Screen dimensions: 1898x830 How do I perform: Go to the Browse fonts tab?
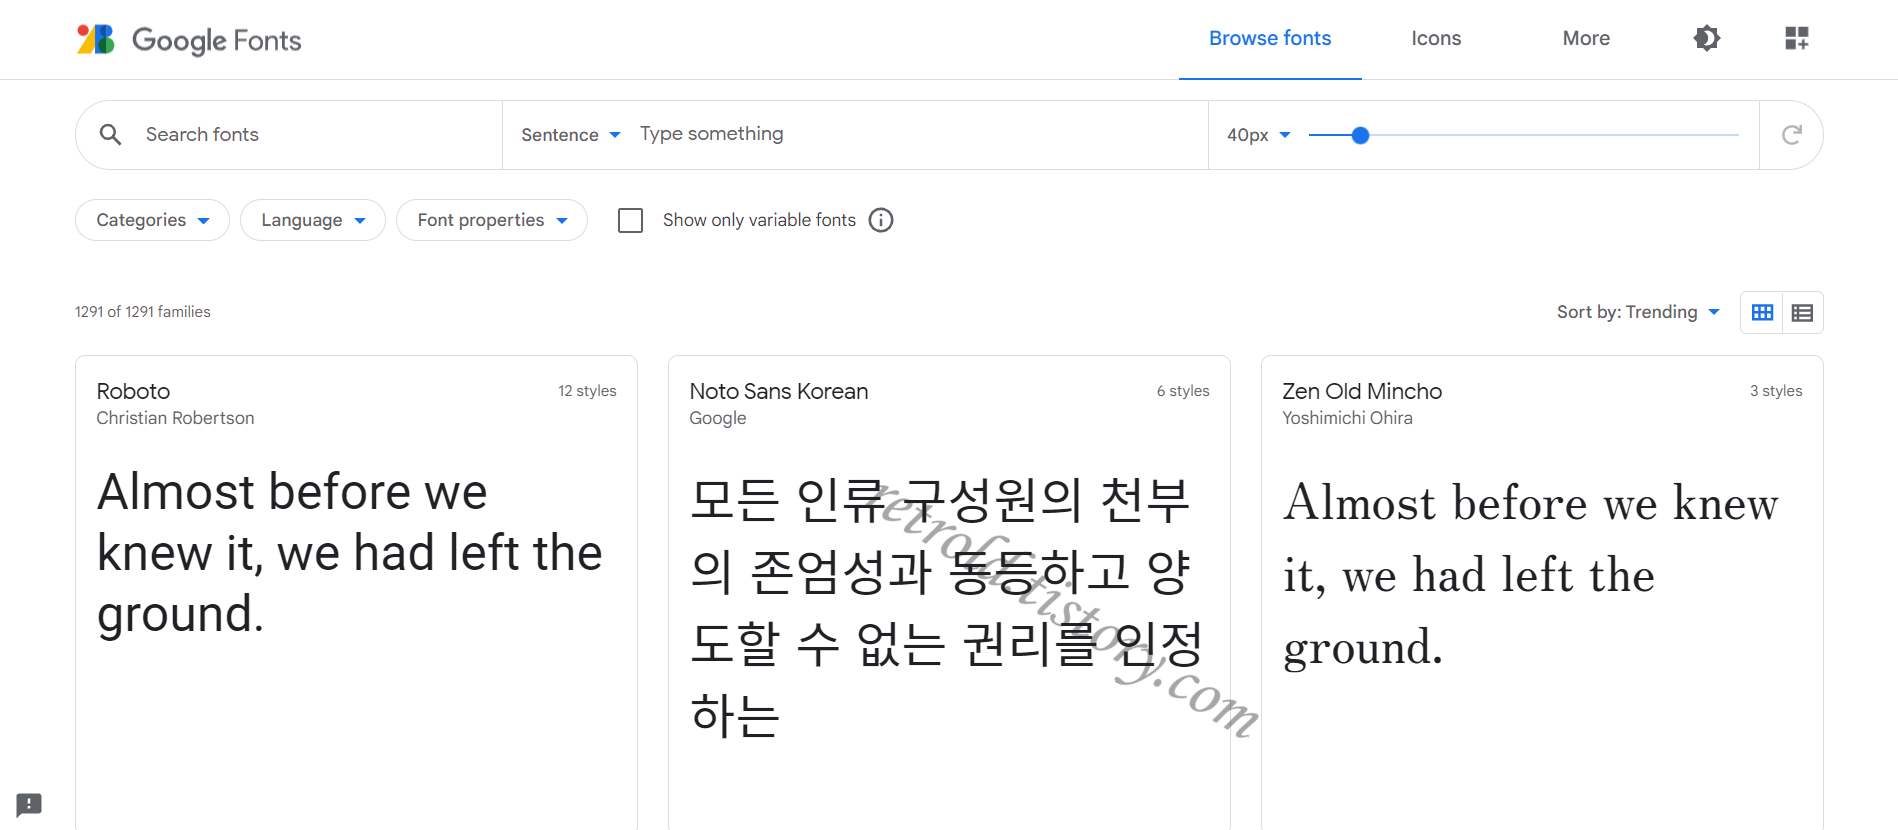pyautogui.click(x=1270, y=38)
